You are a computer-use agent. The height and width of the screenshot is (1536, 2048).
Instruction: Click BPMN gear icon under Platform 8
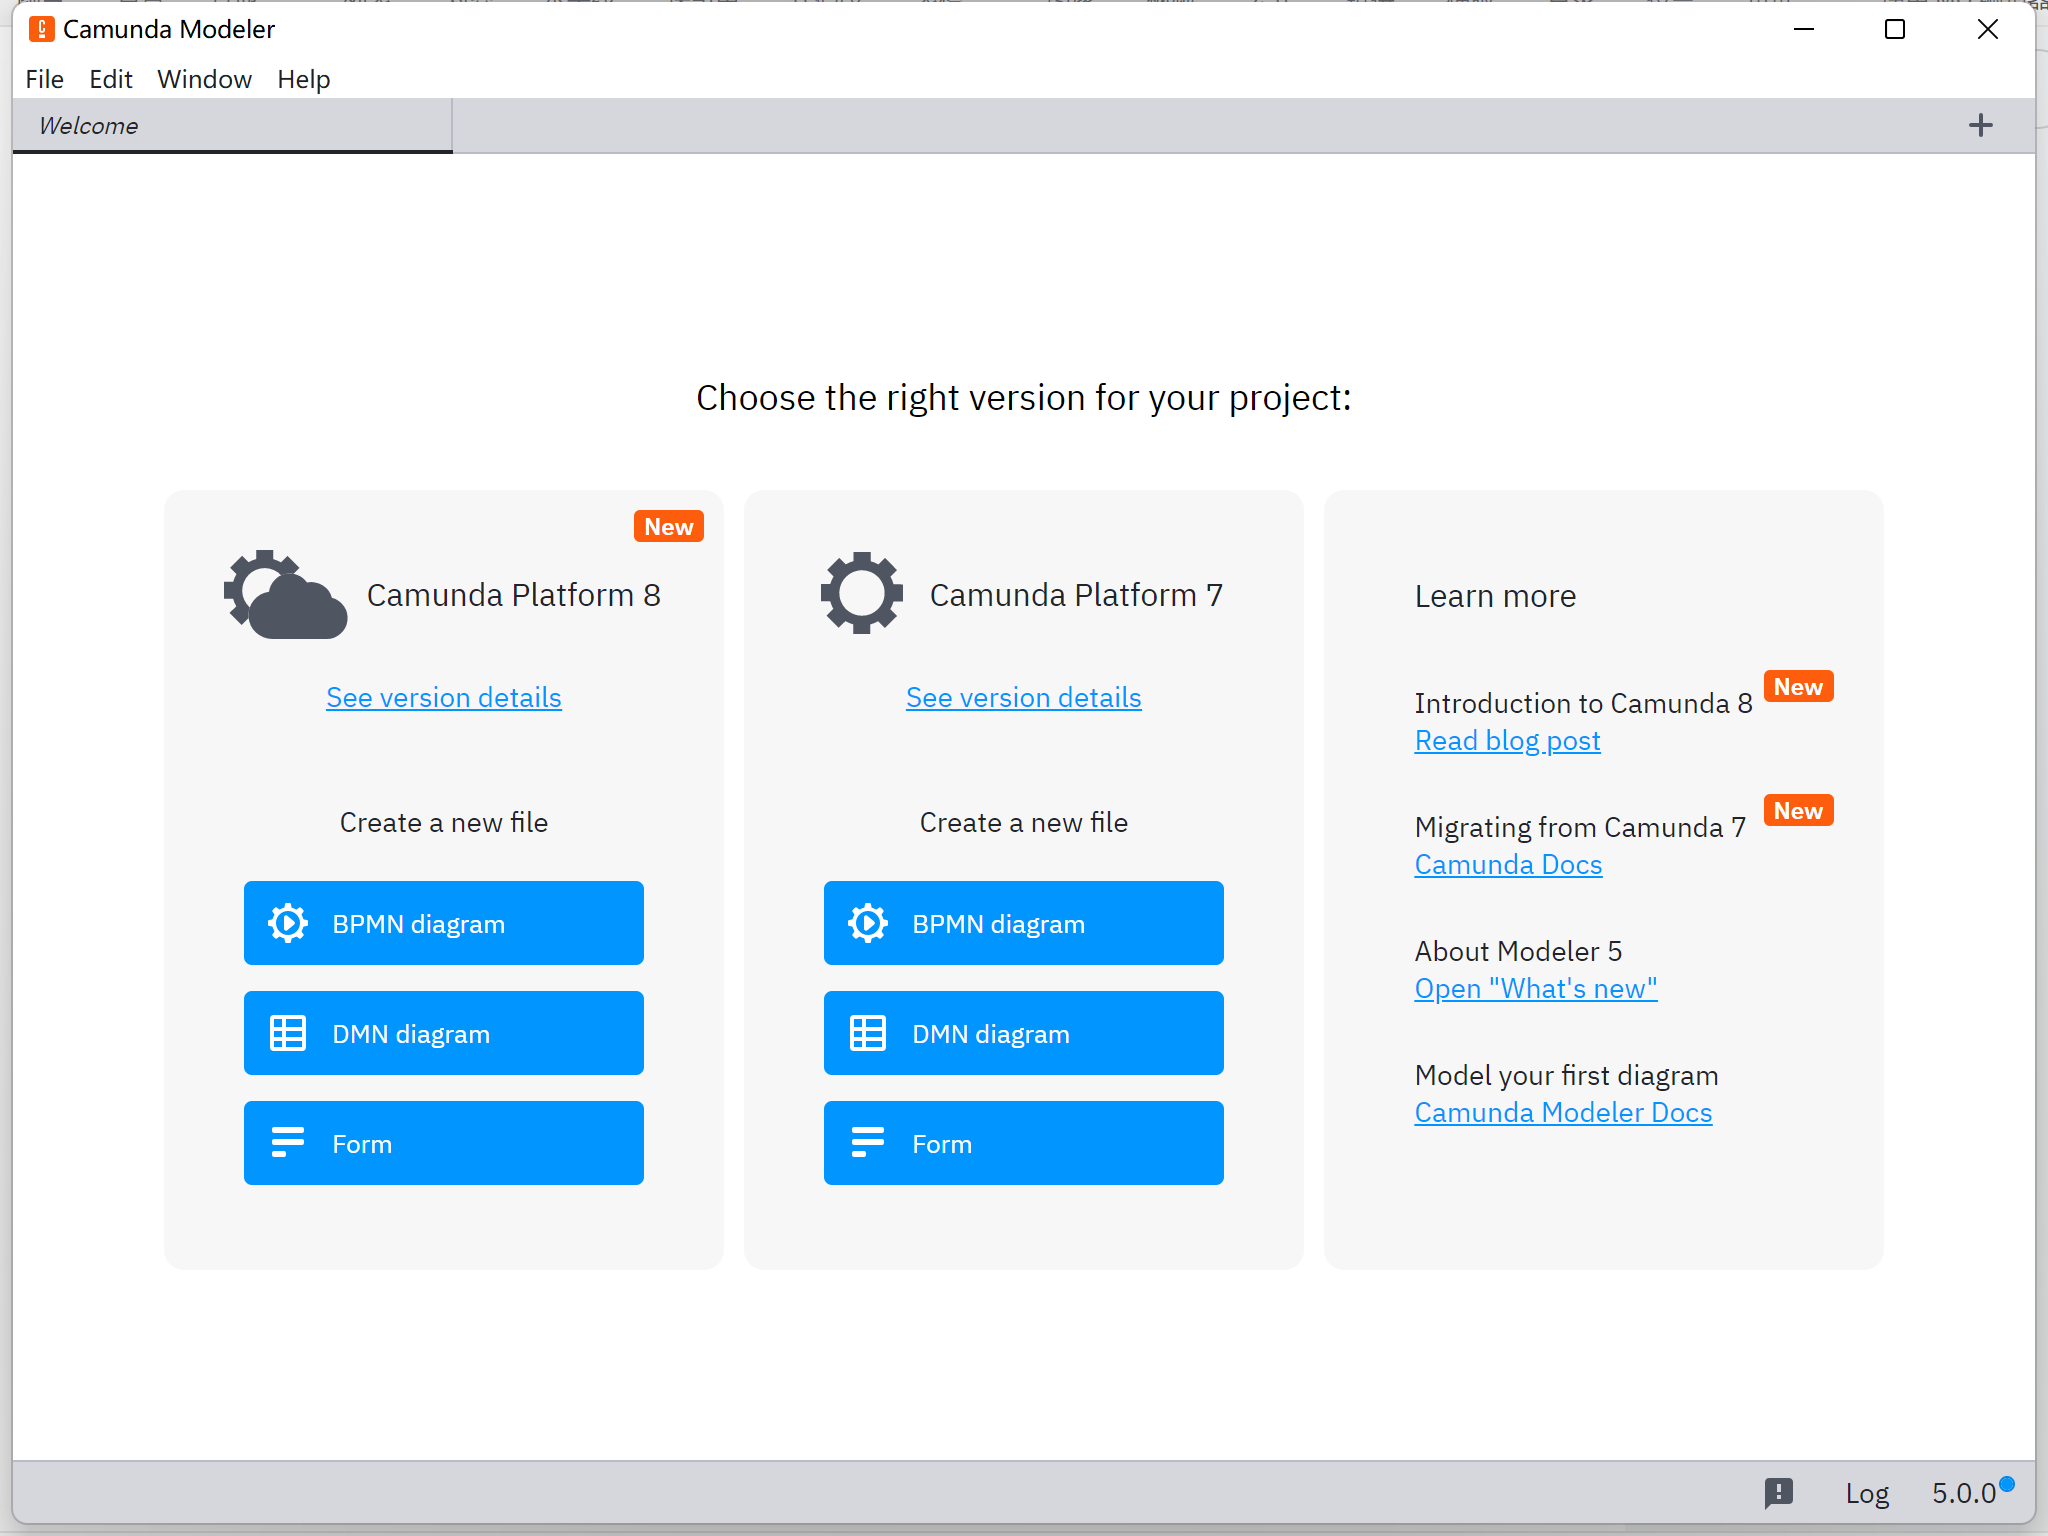[288, 923]
